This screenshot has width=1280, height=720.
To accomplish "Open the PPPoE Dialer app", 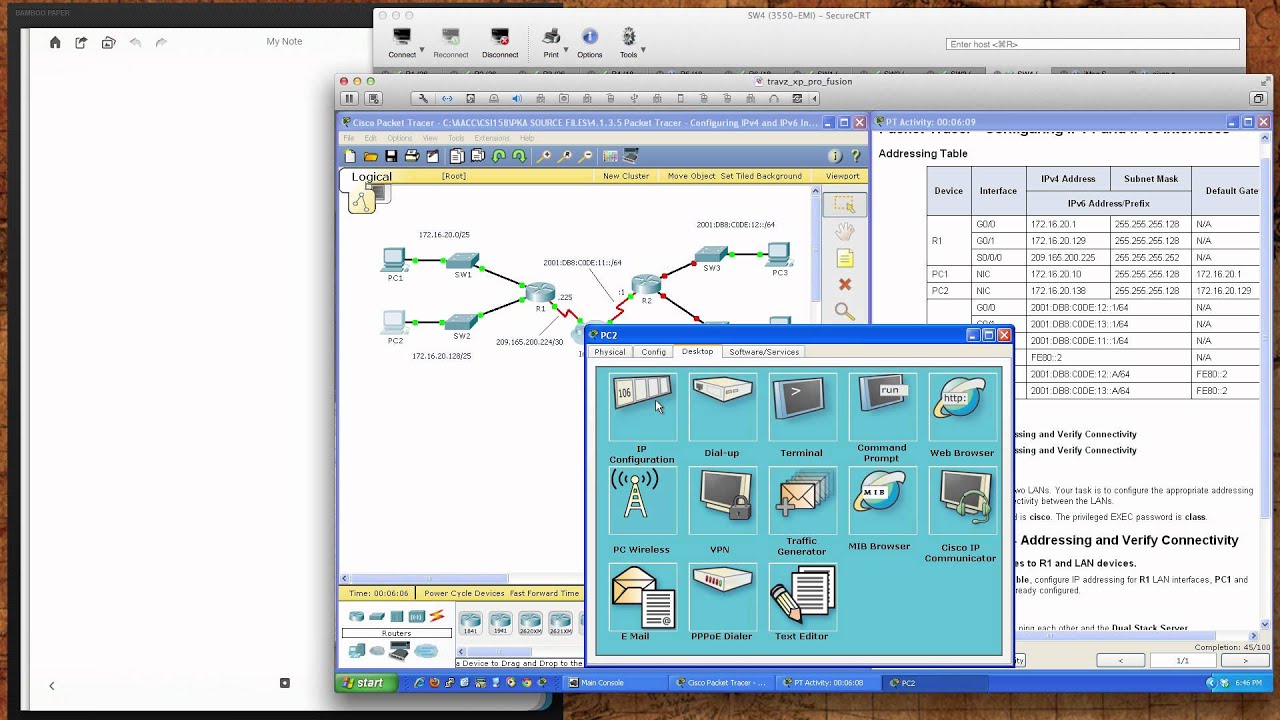I will pos(722,597).
